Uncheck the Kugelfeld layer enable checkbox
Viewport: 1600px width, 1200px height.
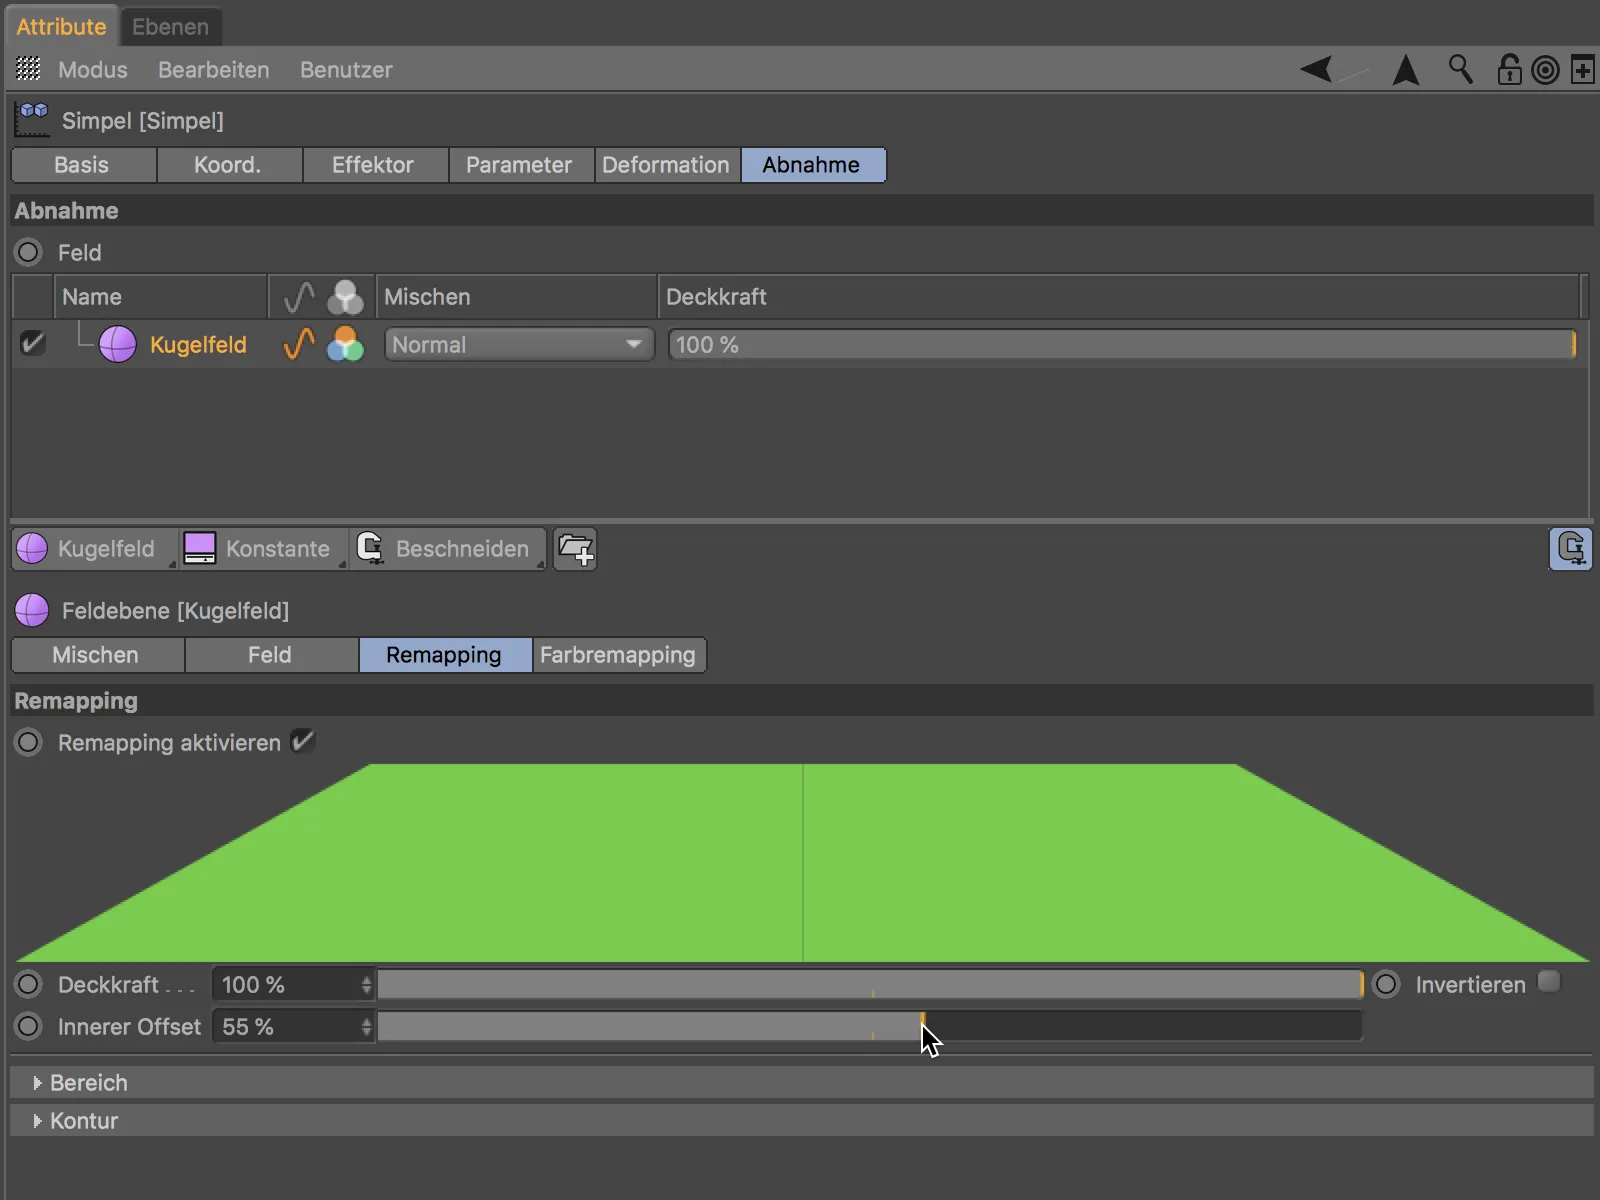(x=32, y=344)
